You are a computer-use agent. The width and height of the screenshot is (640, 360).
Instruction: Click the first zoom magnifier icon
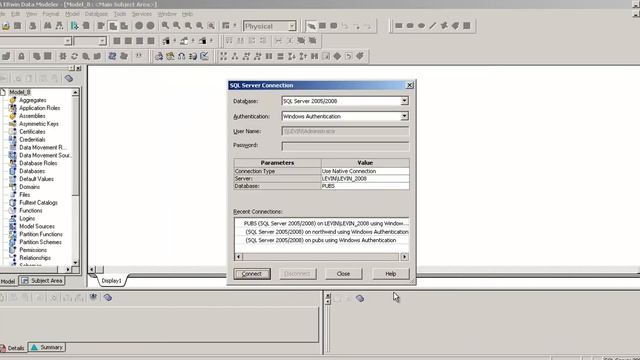(165, 26)
